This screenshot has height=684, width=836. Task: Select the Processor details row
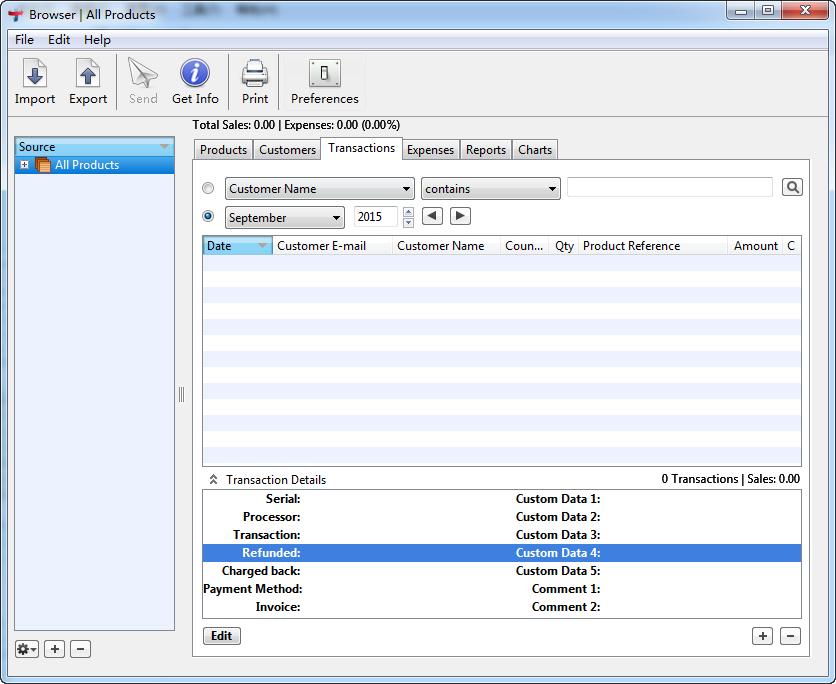point(502,517)
